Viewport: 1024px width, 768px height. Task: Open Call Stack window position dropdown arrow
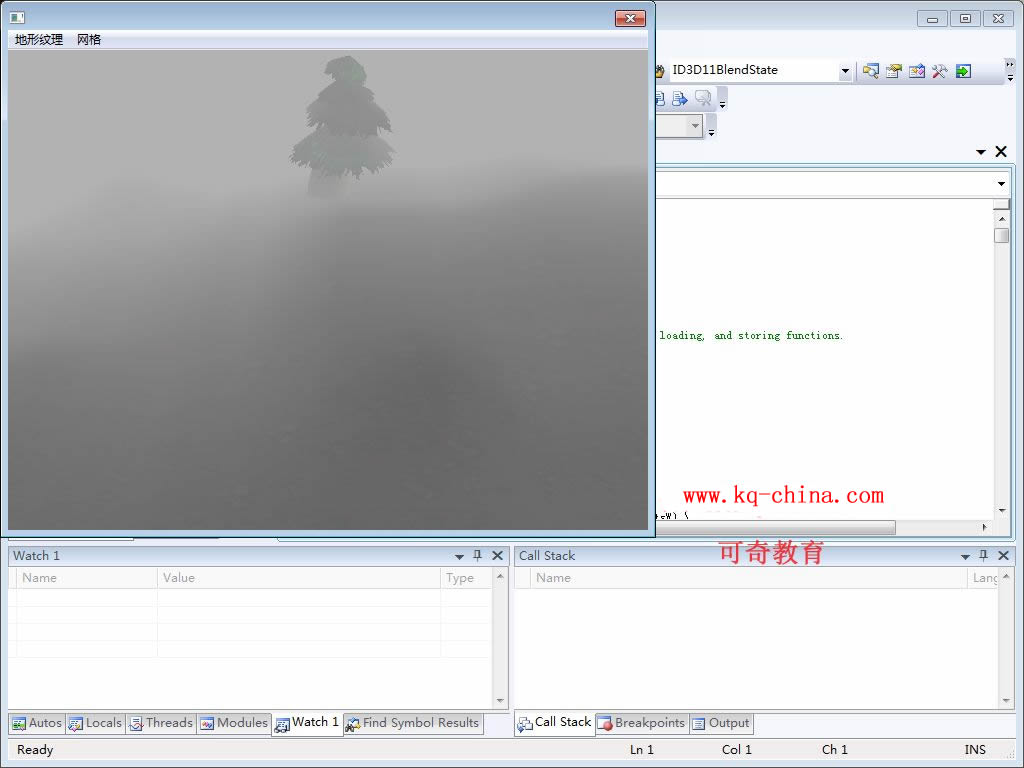(966, 557)
